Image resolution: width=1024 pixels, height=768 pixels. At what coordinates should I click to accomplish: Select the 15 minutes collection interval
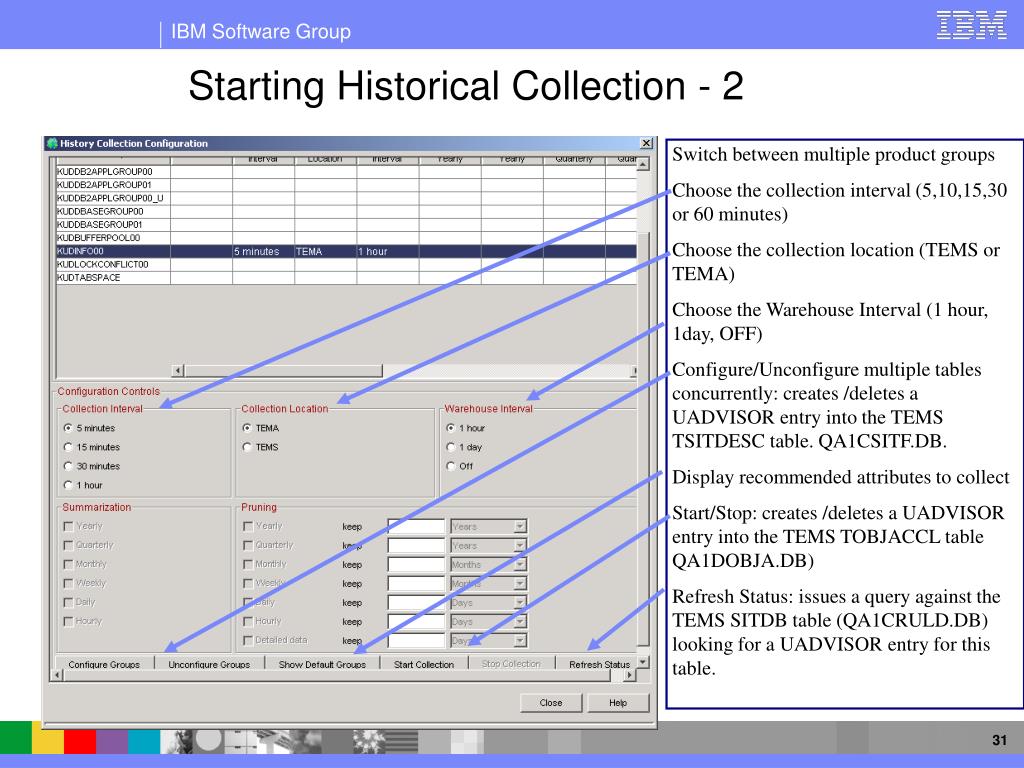pos(68,447)
